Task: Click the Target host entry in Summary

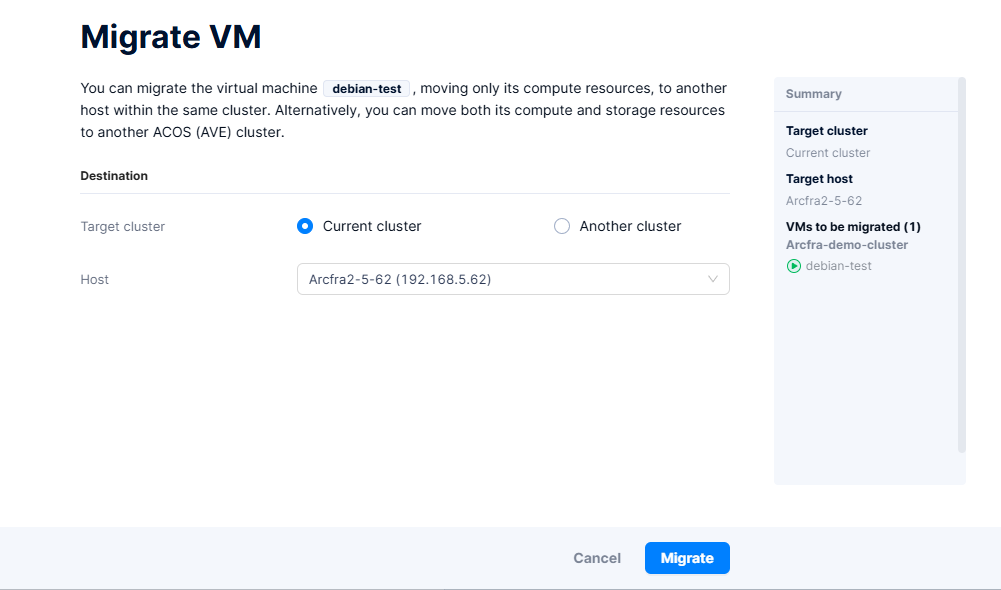Action: point(819,179)
